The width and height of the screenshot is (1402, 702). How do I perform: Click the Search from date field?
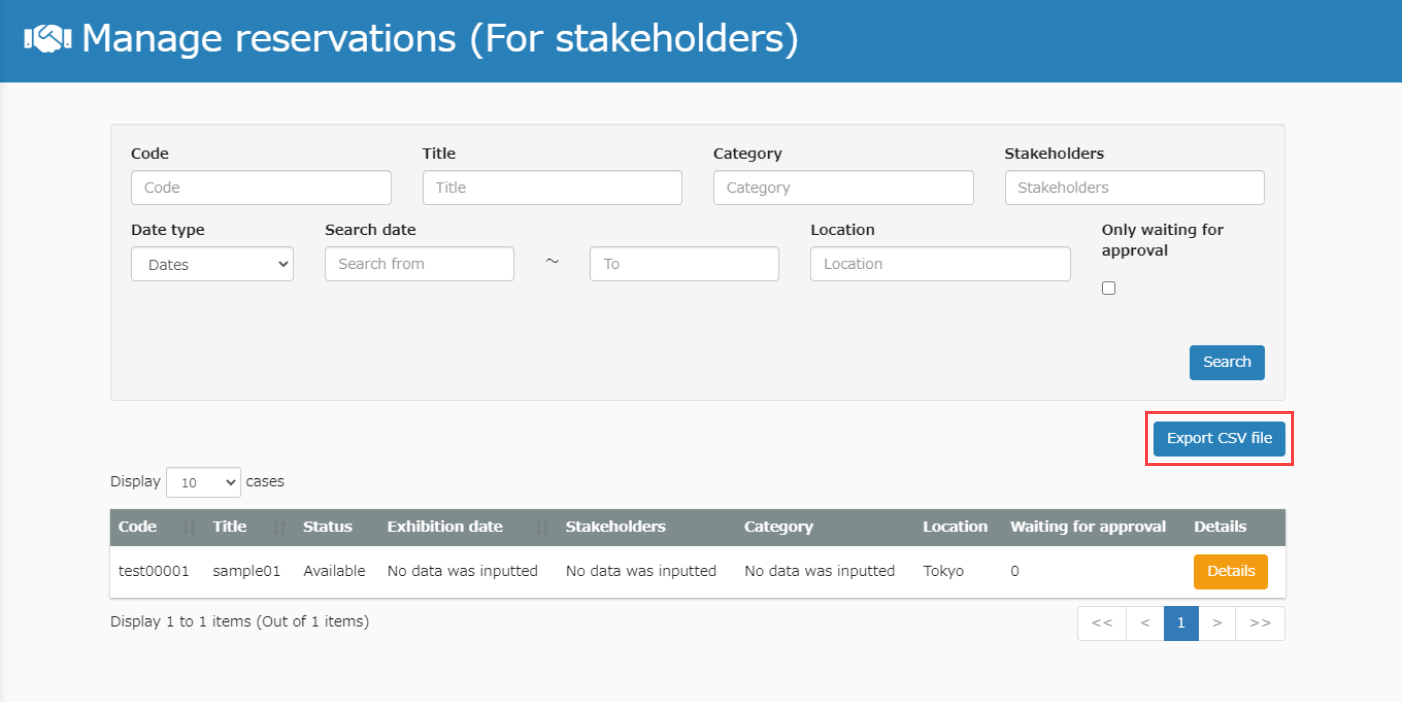[x=419, y=264]
